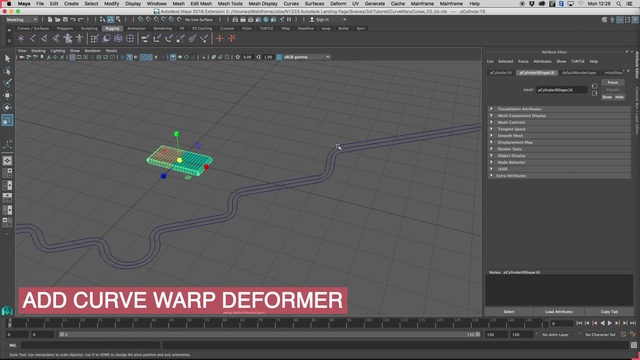Click the Focus button in Attribute Editor
This screenshot has width=640, height=360.
(613, 82)
